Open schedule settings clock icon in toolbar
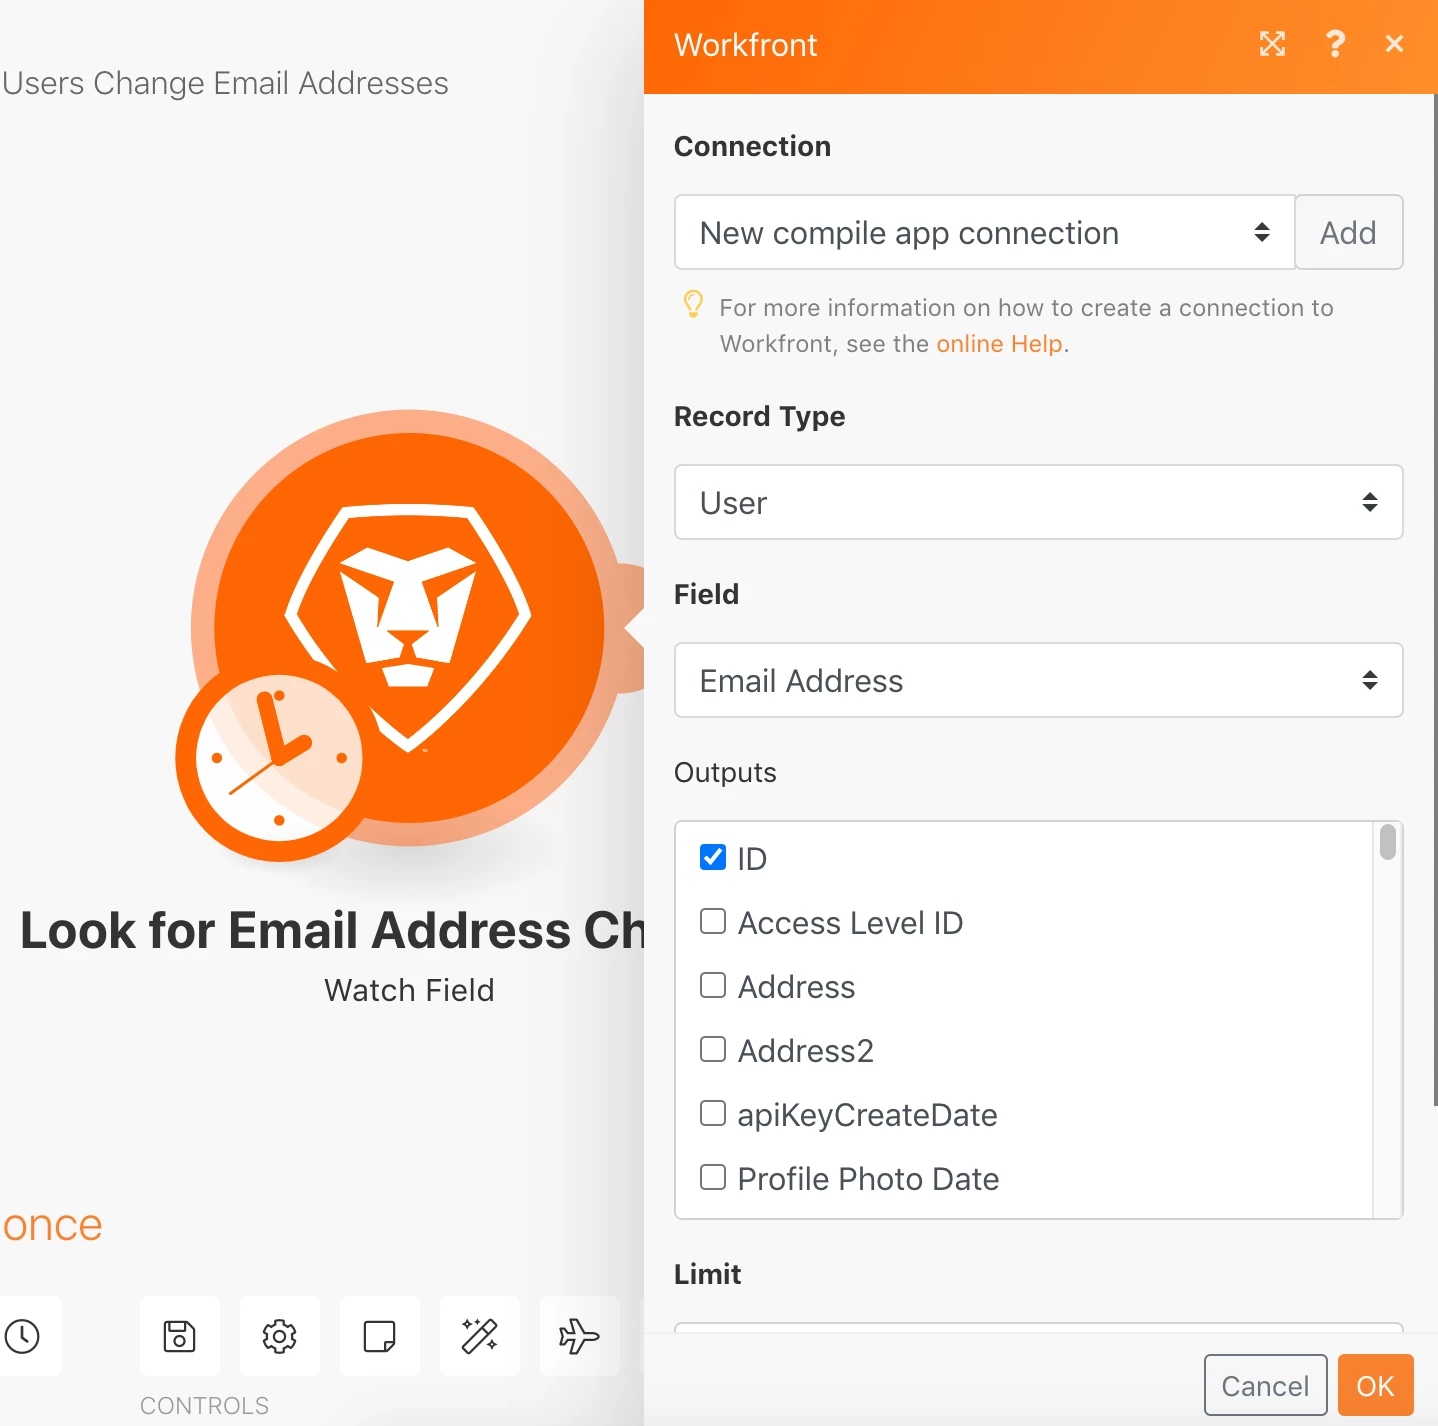The width and height of the screenshot is (1438, 1426). pyautogui.click(x=22, y=1336)
